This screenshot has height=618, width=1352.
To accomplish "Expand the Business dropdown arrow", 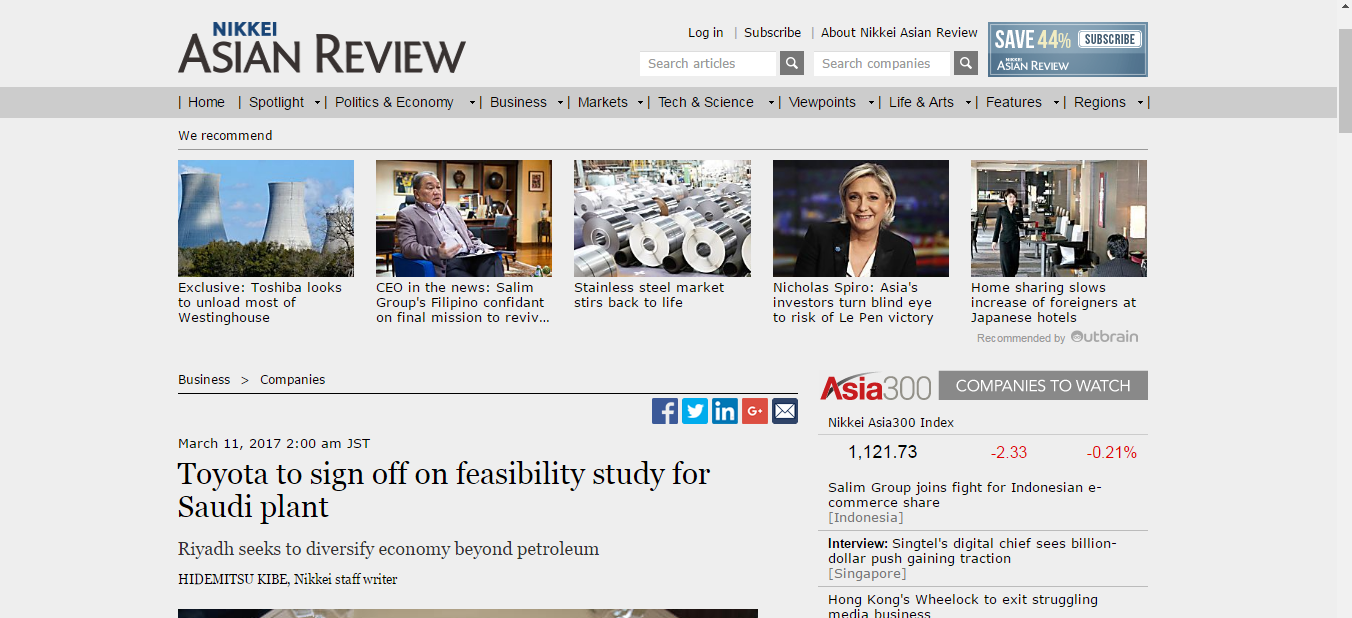I will pyautogui.click(x=561, y=103).
